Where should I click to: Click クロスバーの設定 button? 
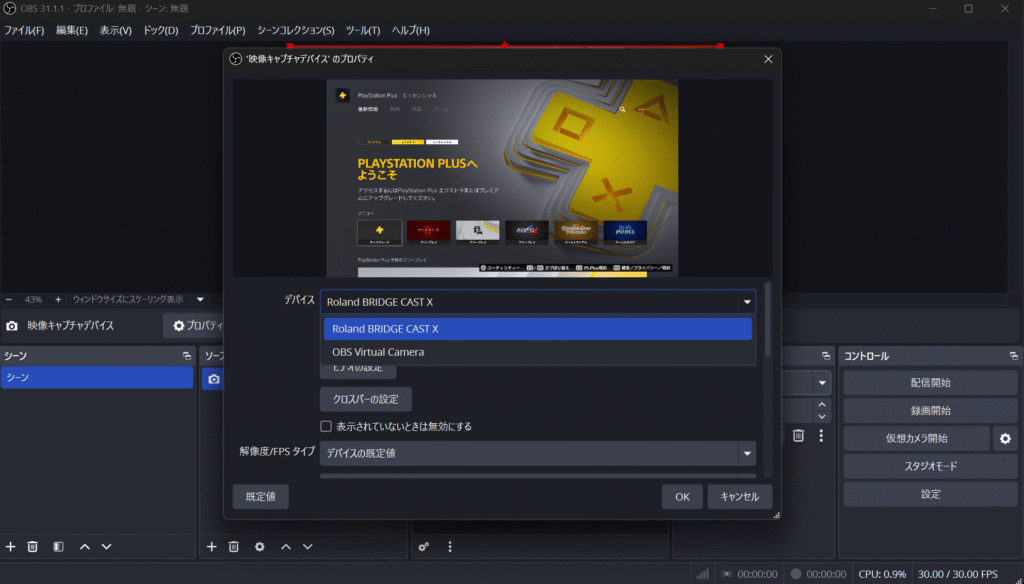(366, 399)
